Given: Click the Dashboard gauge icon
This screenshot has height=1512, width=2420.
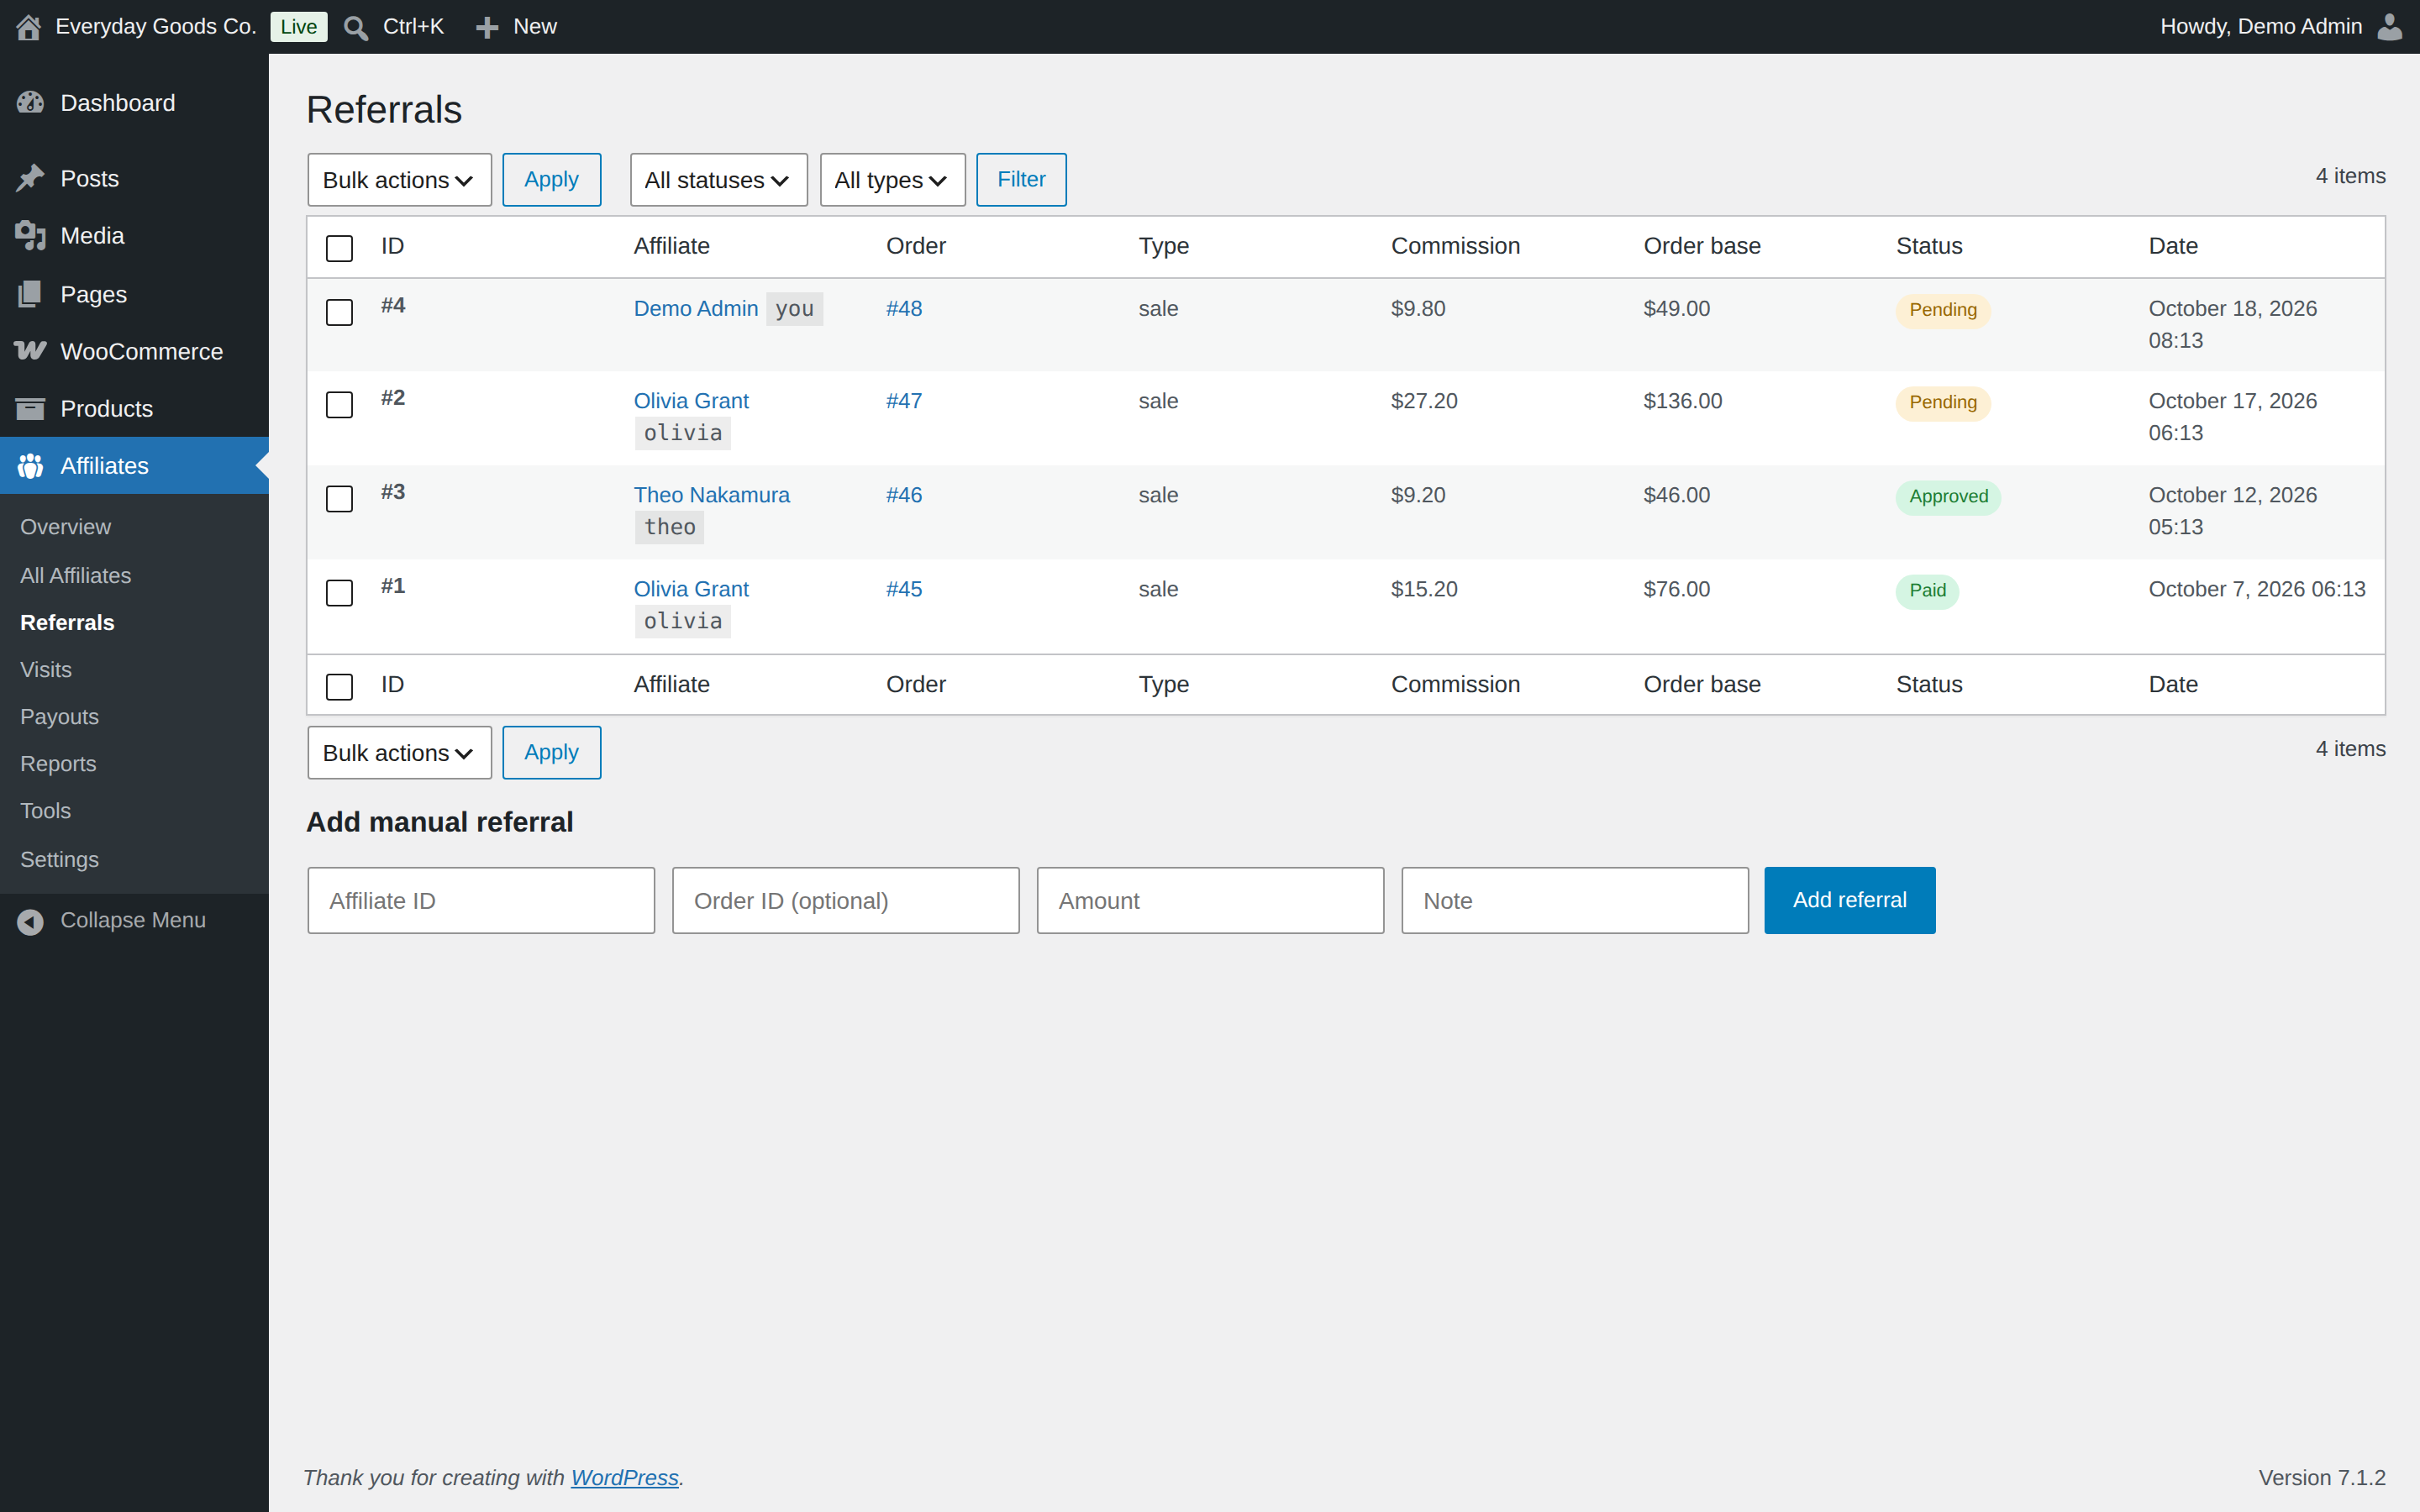Looking at the screenshot, I should (31, 103).
